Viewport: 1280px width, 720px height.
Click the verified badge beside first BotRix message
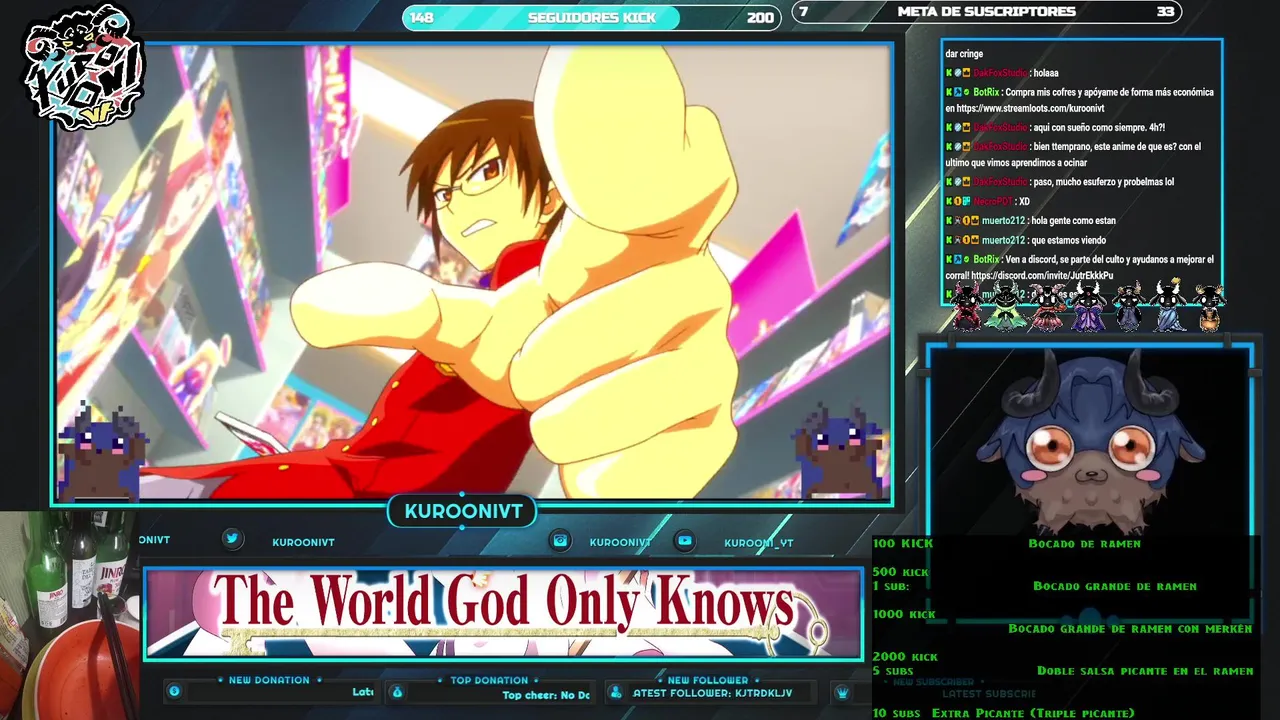click(x=967, y=92)
